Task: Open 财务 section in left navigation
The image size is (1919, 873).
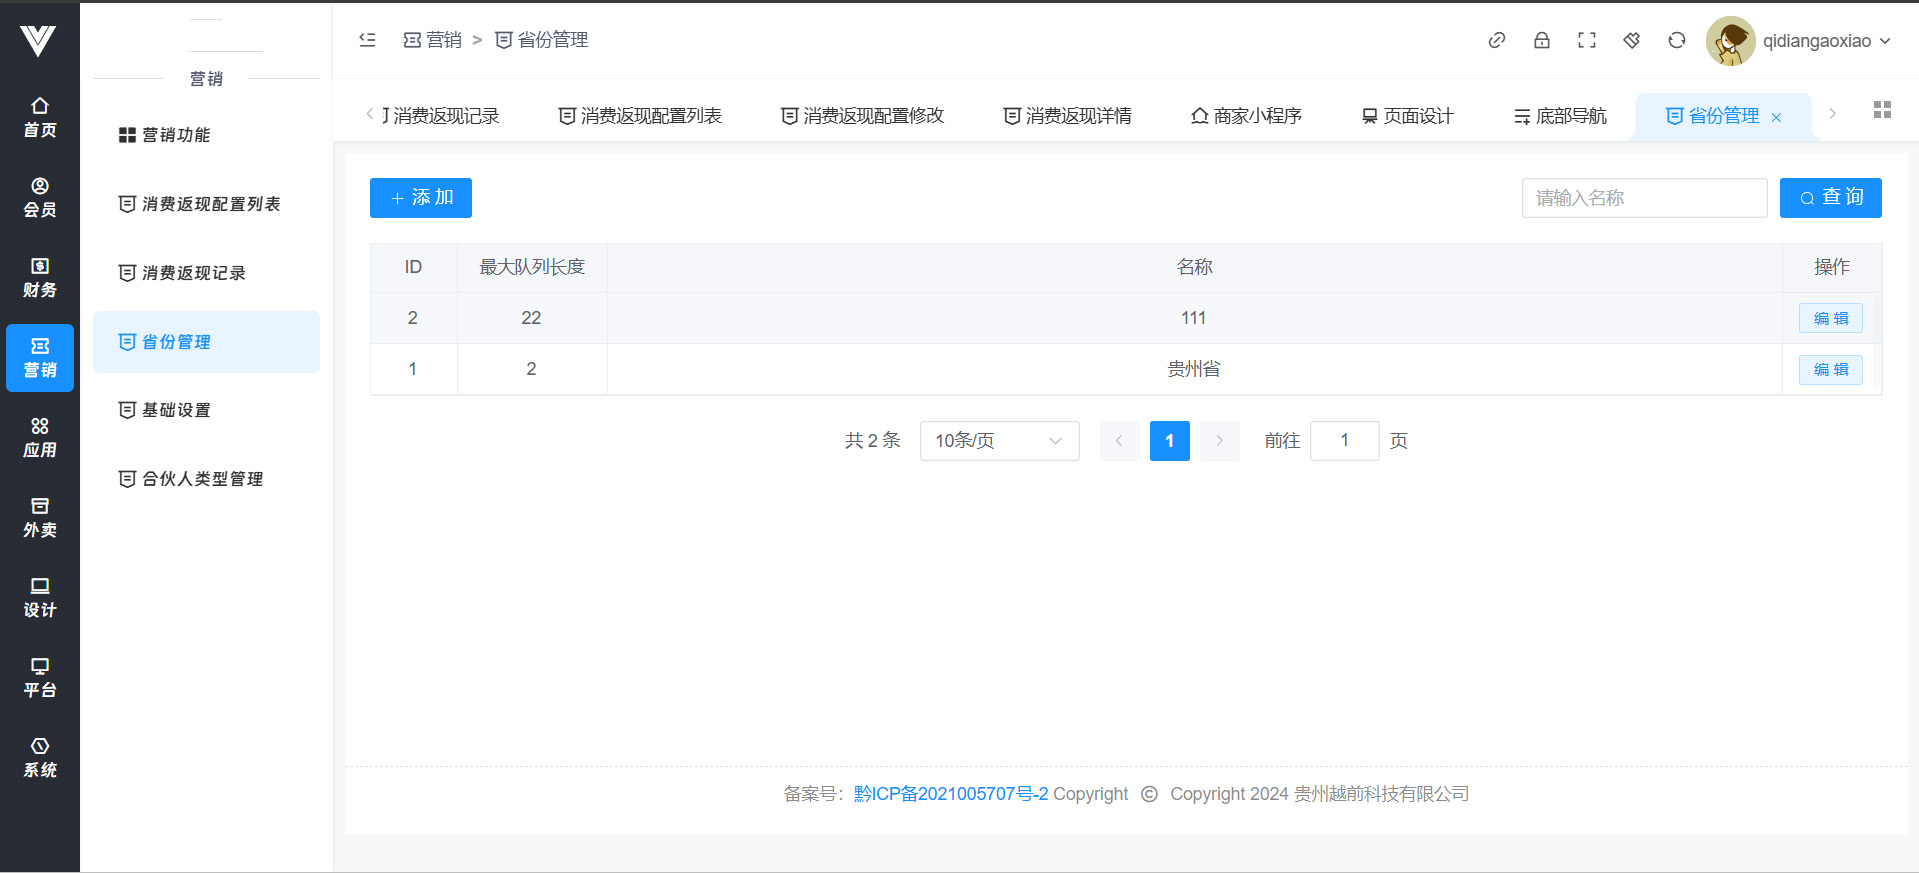Action: (40, 278)
